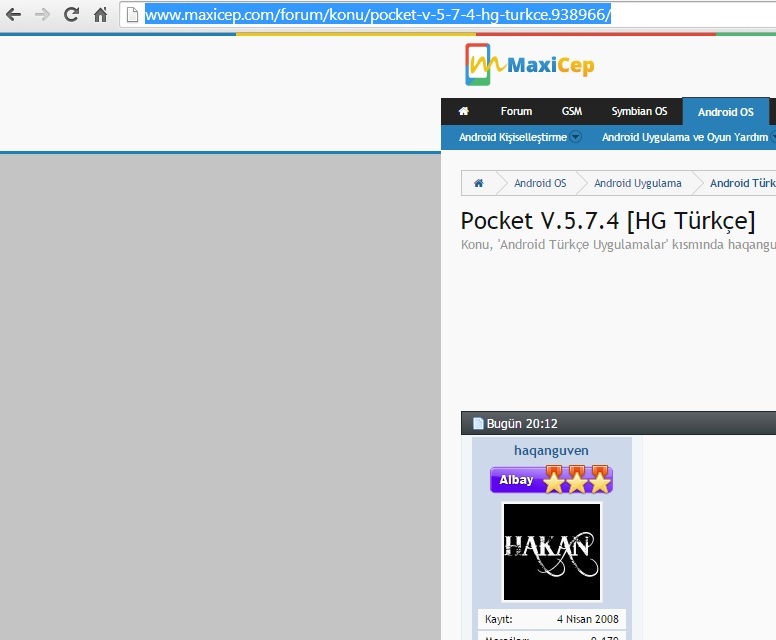Go to Android OS breadcrumb
Image resolution: width=776 pixels, height=640 pixels.
540,183
